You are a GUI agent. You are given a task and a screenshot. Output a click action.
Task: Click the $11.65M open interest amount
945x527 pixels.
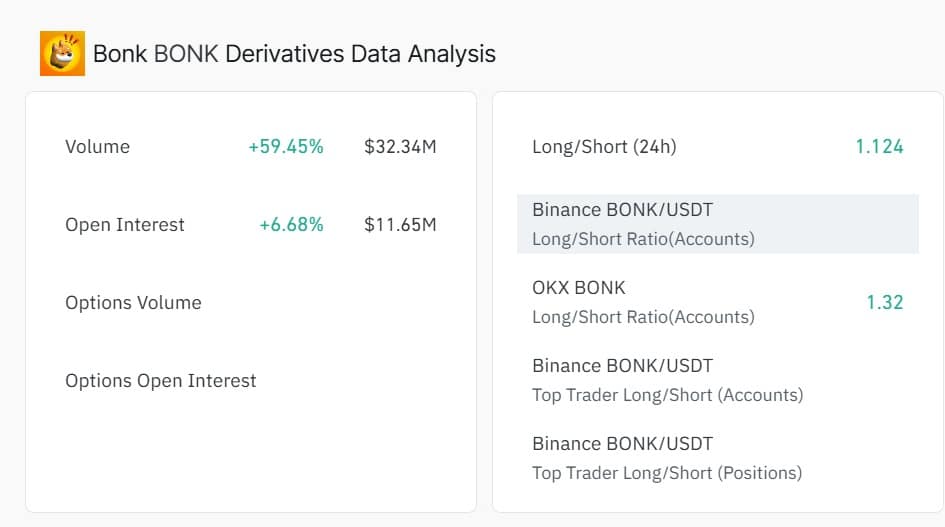400,225
